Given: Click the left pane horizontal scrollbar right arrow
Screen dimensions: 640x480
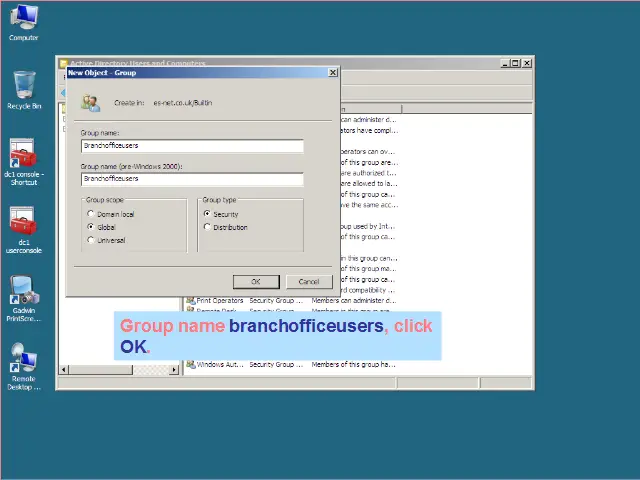Looking at the screenshot, I should coord(174,370).
